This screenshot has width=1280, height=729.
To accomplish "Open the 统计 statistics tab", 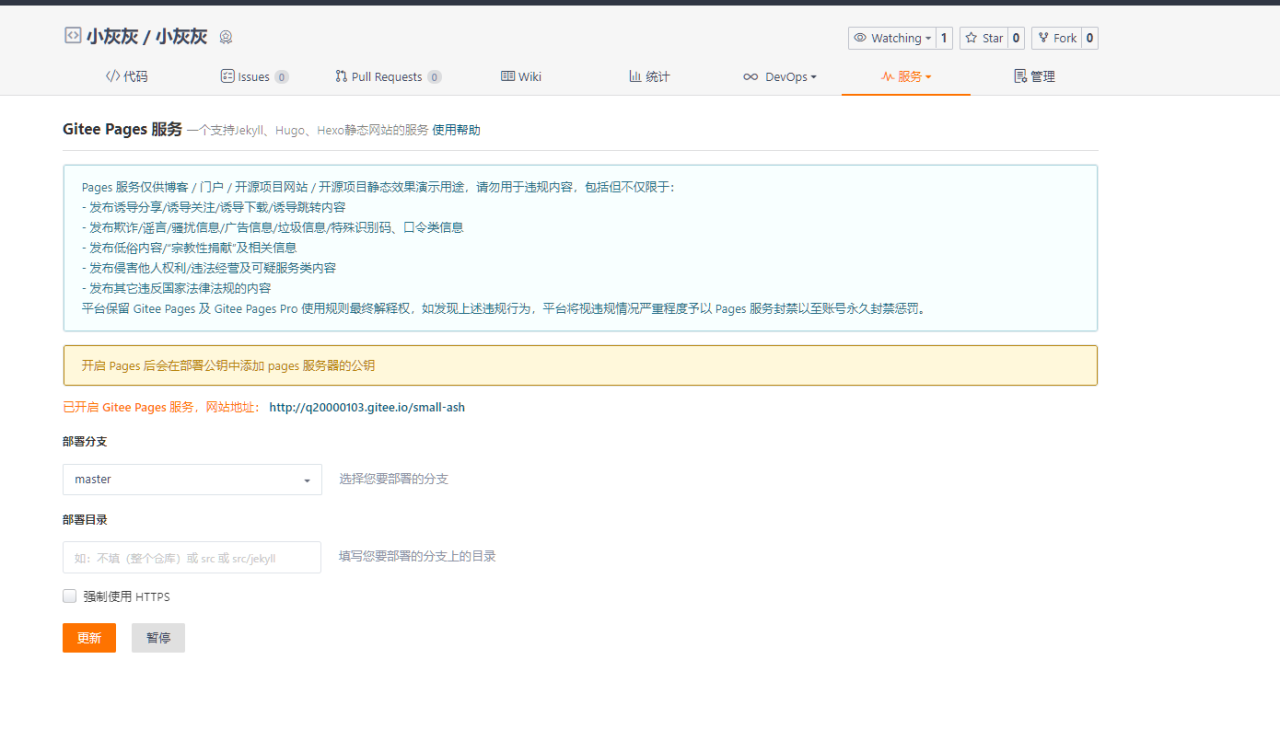I will point(649,77).
